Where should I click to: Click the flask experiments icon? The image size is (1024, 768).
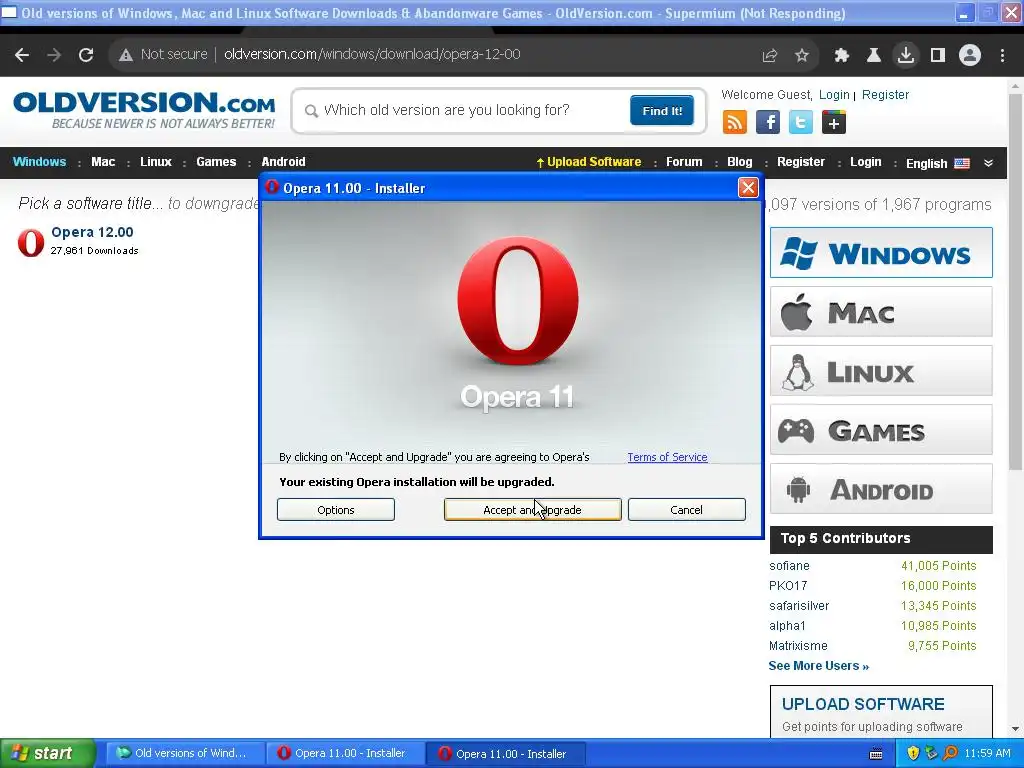(873, 56)
